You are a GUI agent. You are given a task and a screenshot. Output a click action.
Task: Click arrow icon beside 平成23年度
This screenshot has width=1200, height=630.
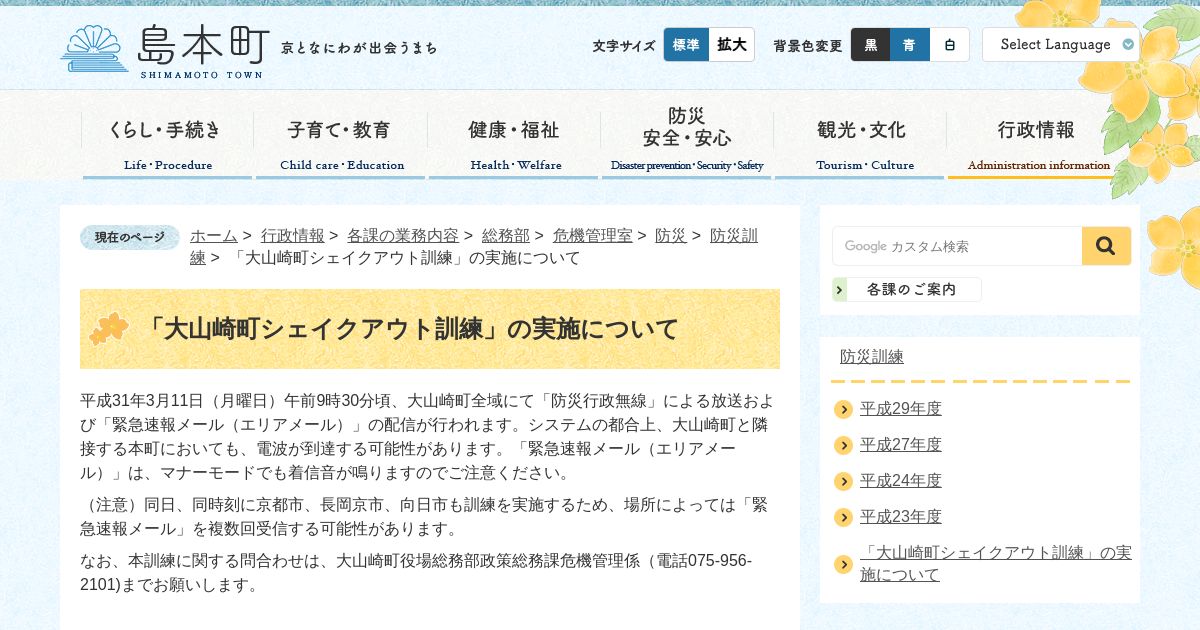(x=843, y=517)
